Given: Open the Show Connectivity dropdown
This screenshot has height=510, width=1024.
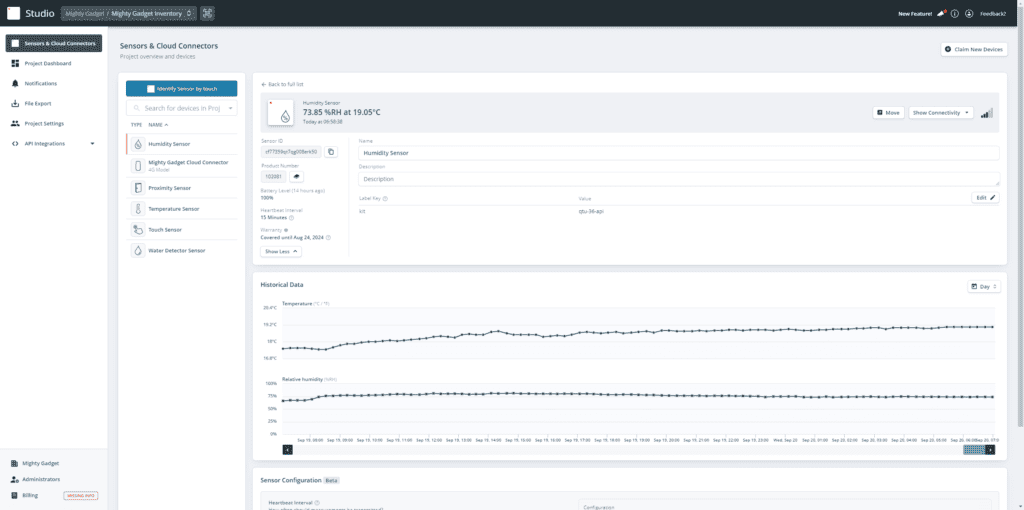Looking at the screenshot, I should (x=940, y=113).
